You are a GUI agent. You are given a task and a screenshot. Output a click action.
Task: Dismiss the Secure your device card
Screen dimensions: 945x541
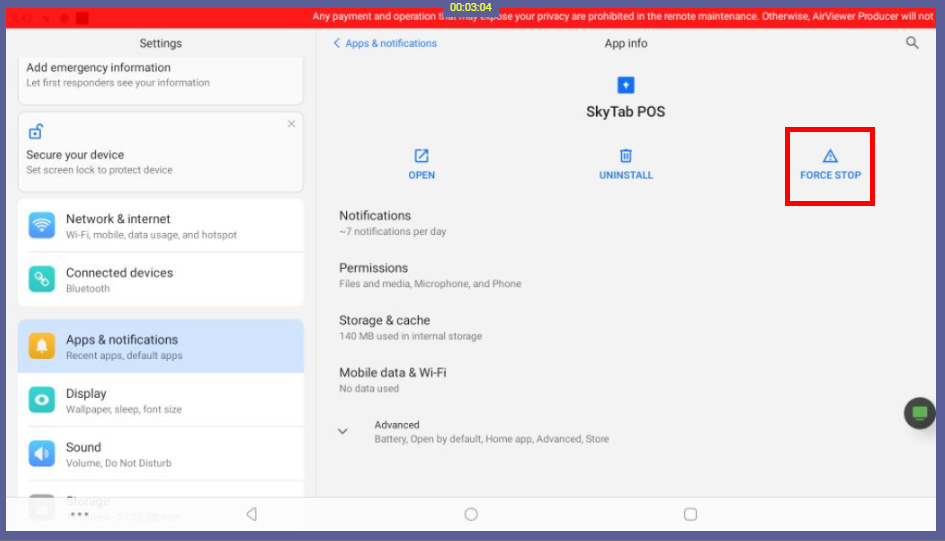pos(291,124)
